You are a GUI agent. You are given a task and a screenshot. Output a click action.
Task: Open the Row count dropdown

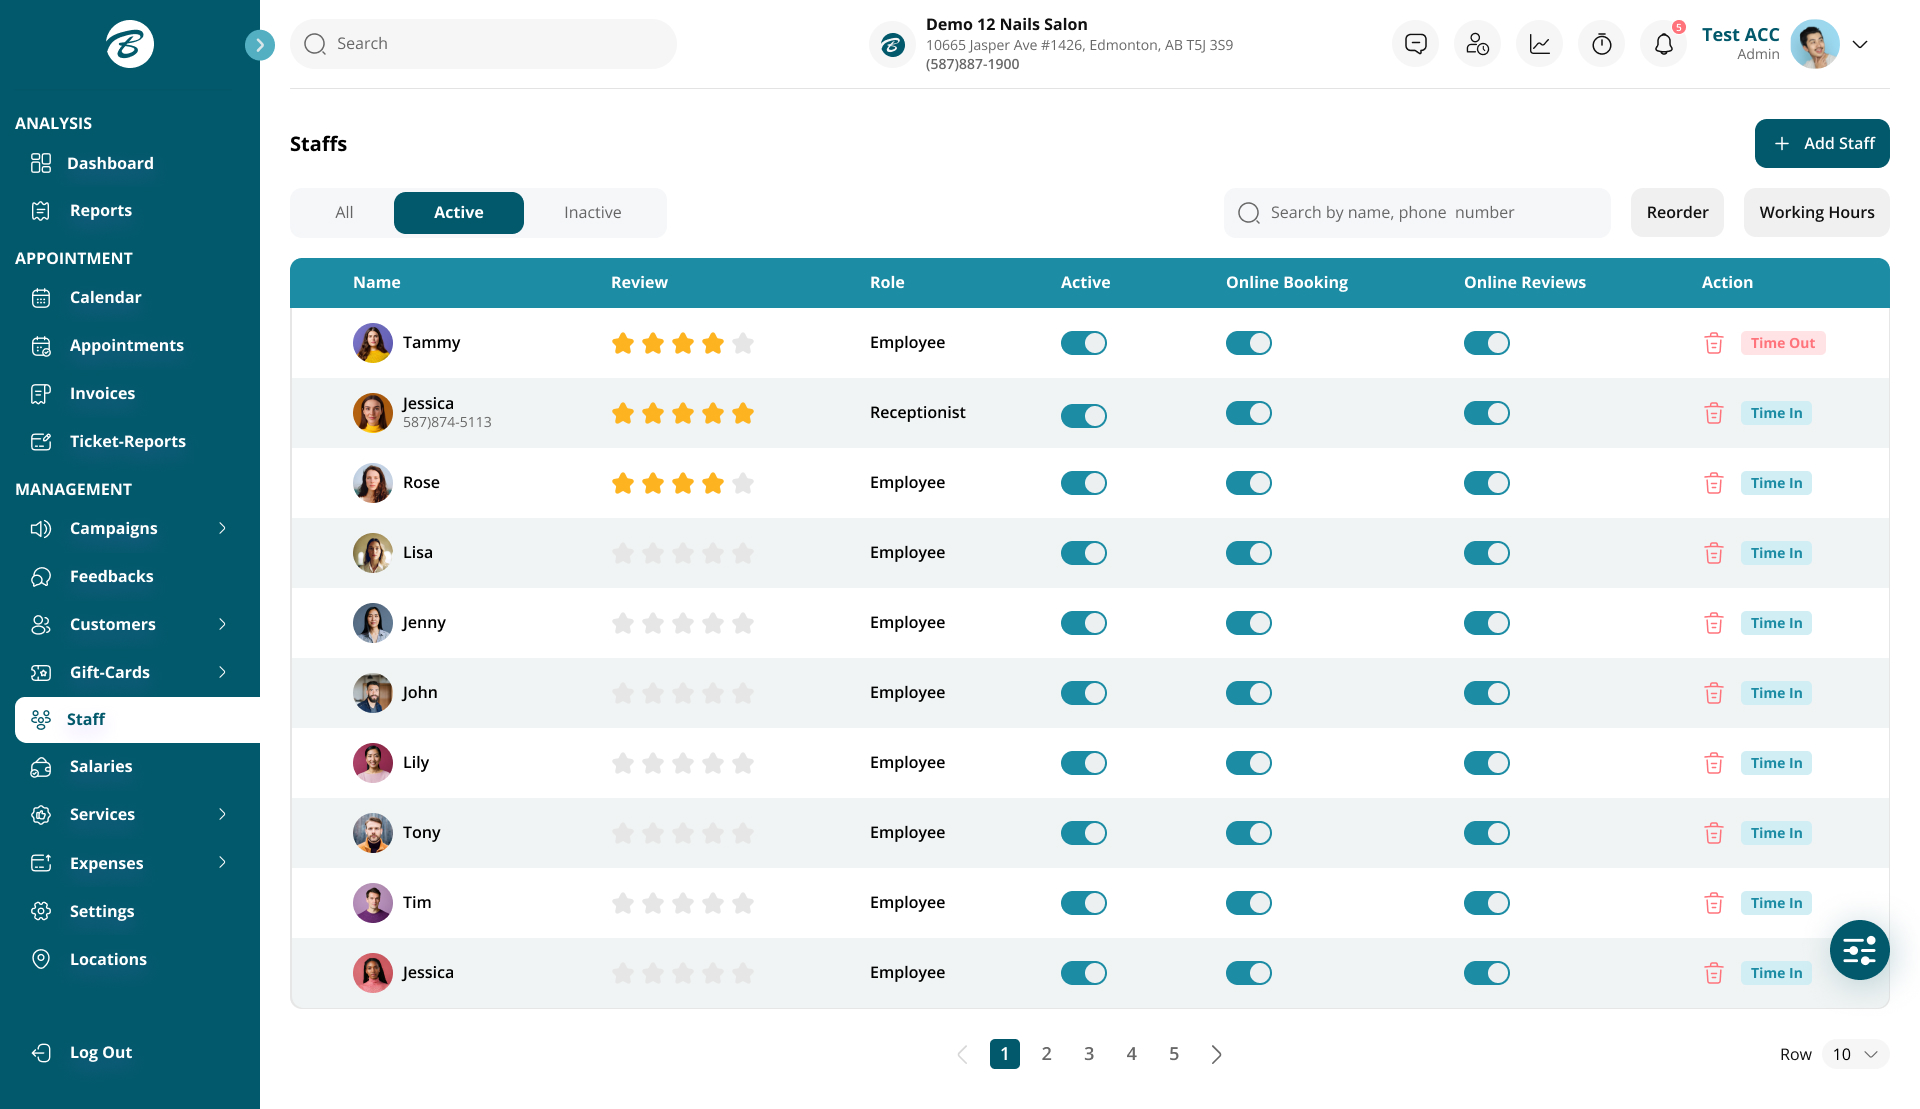coord(1853,1053)
